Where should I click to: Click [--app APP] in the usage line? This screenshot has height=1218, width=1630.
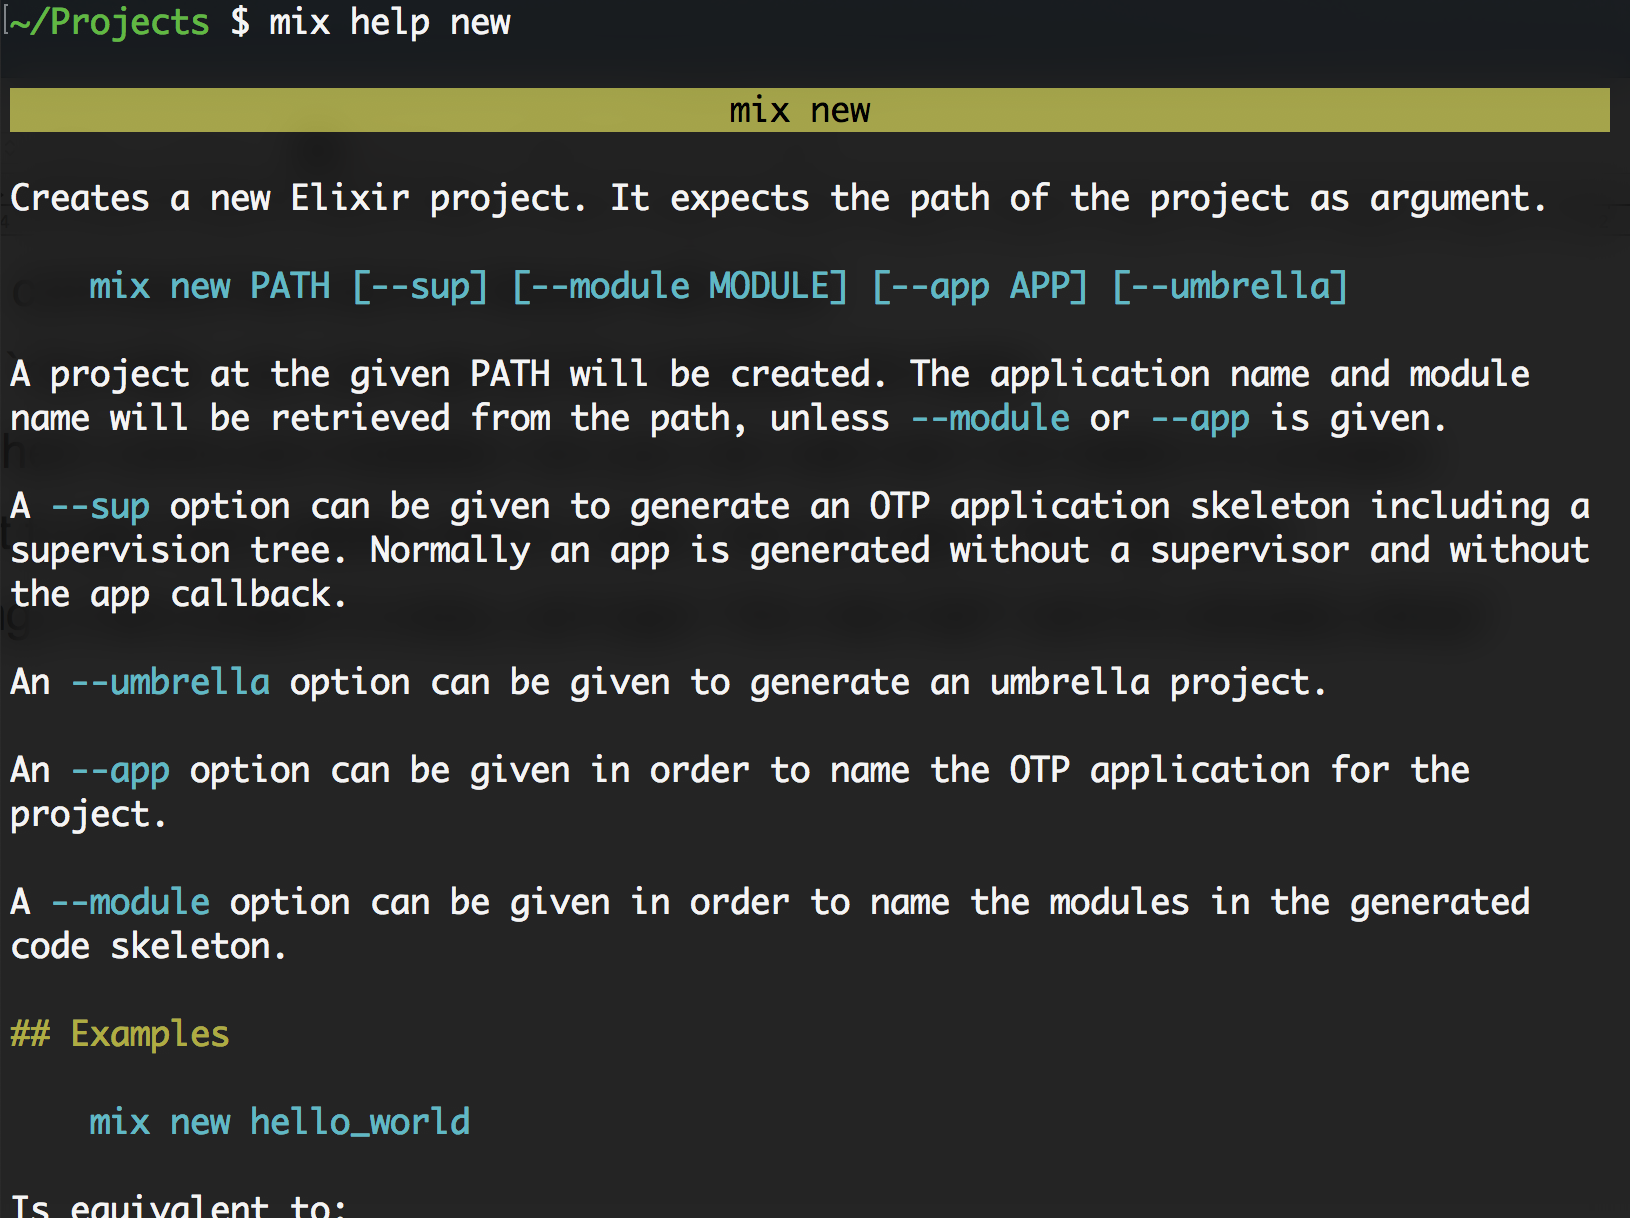tap(980, 286)
